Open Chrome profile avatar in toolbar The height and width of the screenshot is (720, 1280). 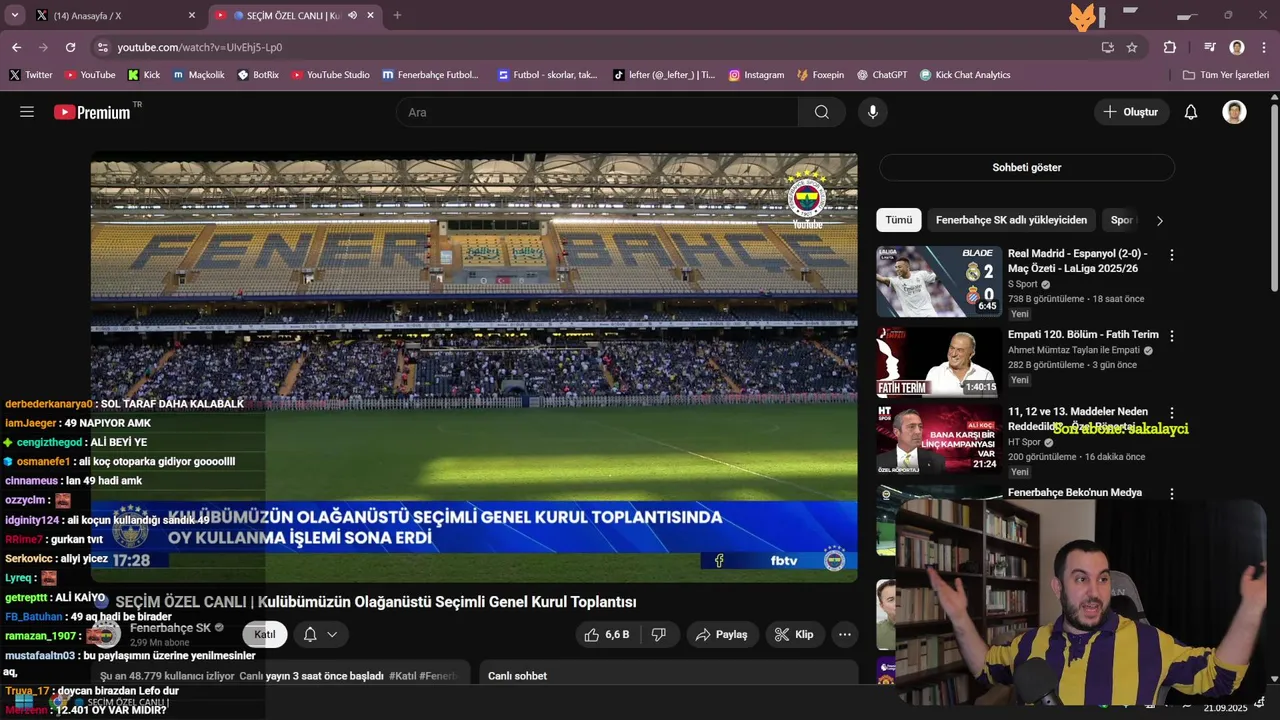[x=1237, y=47]
